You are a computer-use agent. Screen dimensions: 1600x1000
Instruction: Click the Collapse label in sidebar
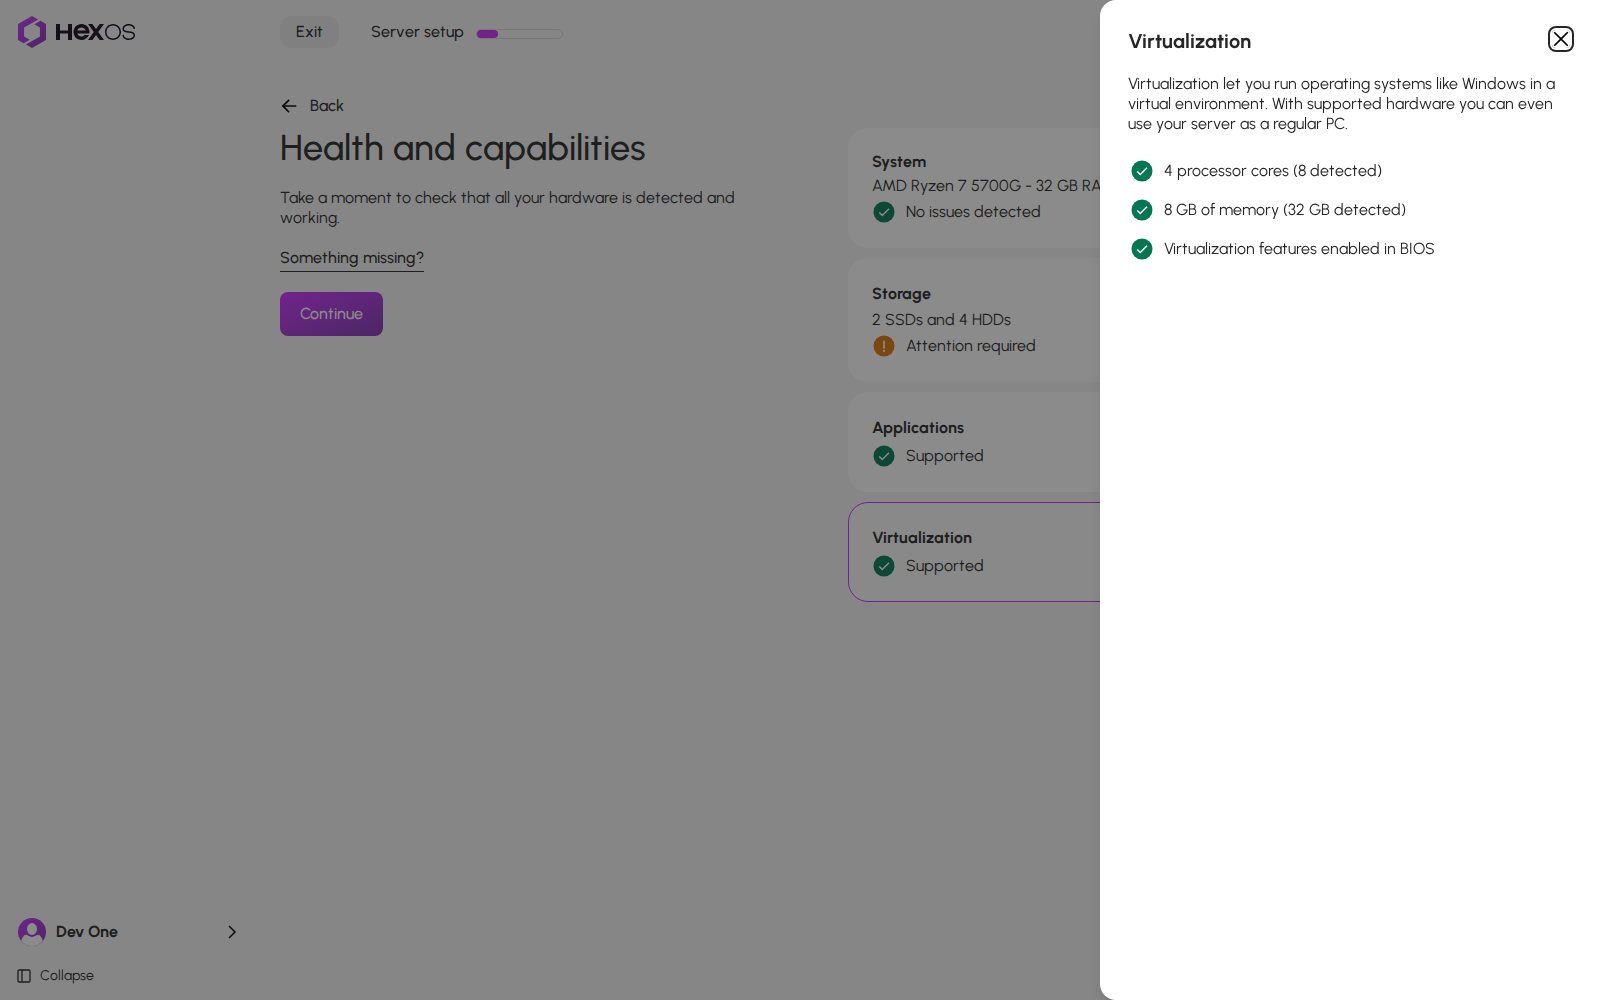(x=67, y=976)
